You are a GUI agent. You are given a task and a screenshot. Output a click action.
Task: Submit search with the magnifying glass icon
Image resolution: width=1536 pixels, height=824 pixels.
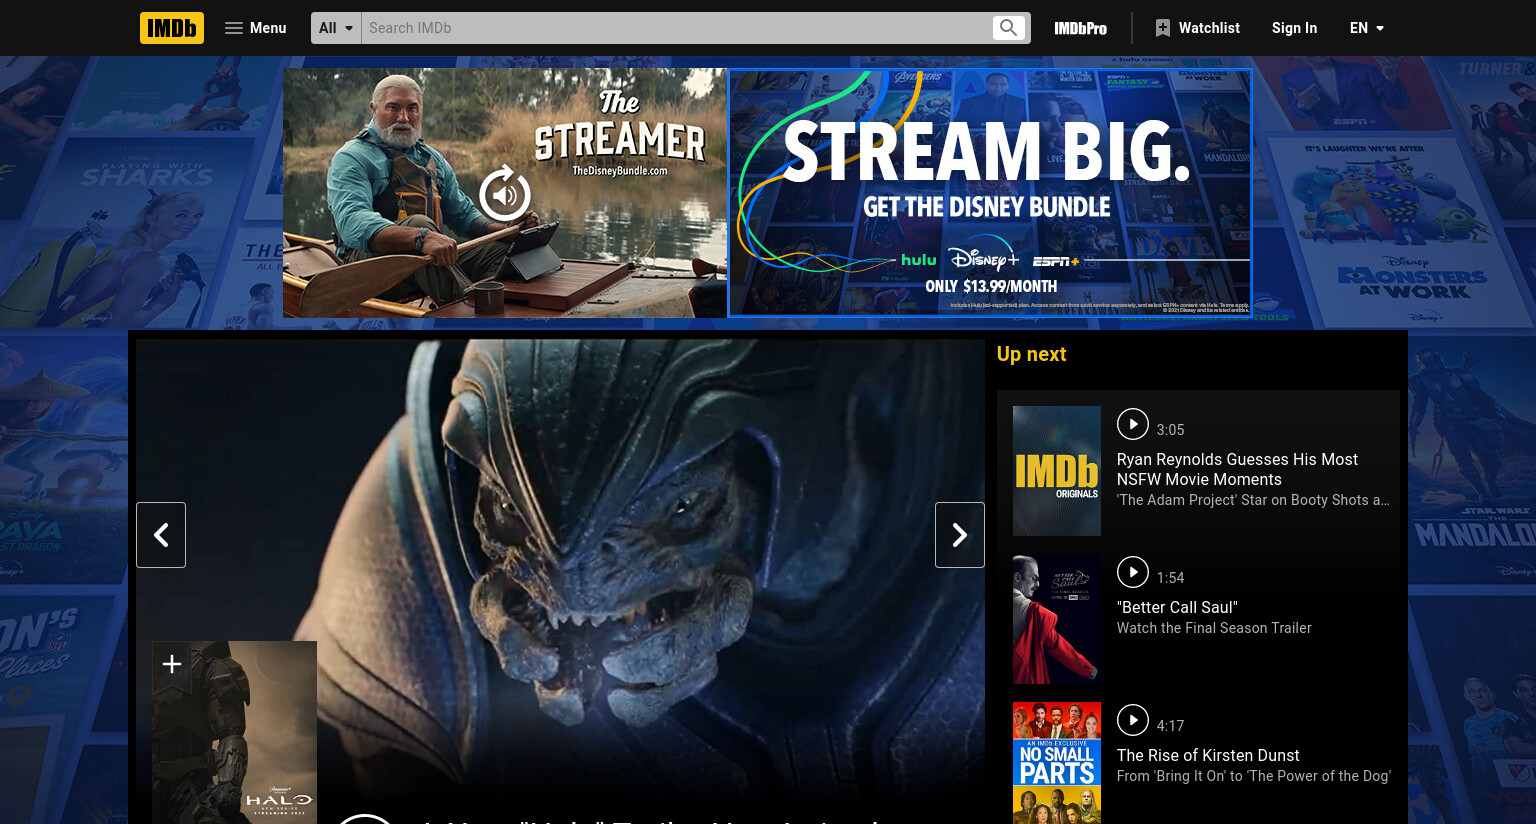click(x=1009, y=28)
